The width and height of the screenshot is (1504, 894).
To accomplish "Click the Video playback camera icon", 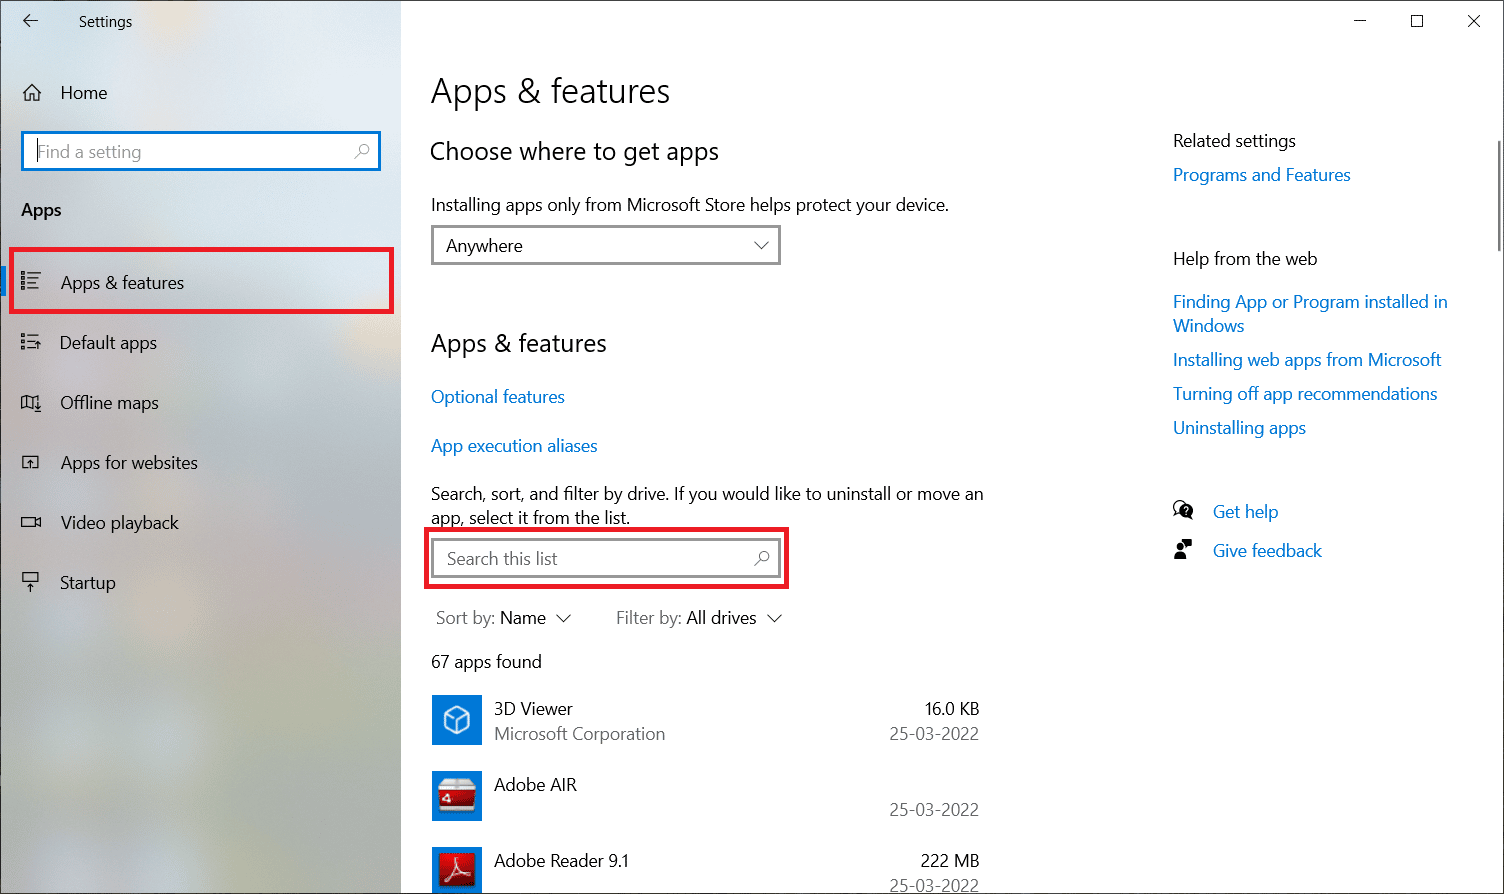I will pyautogui.click(x=31, y=522).
